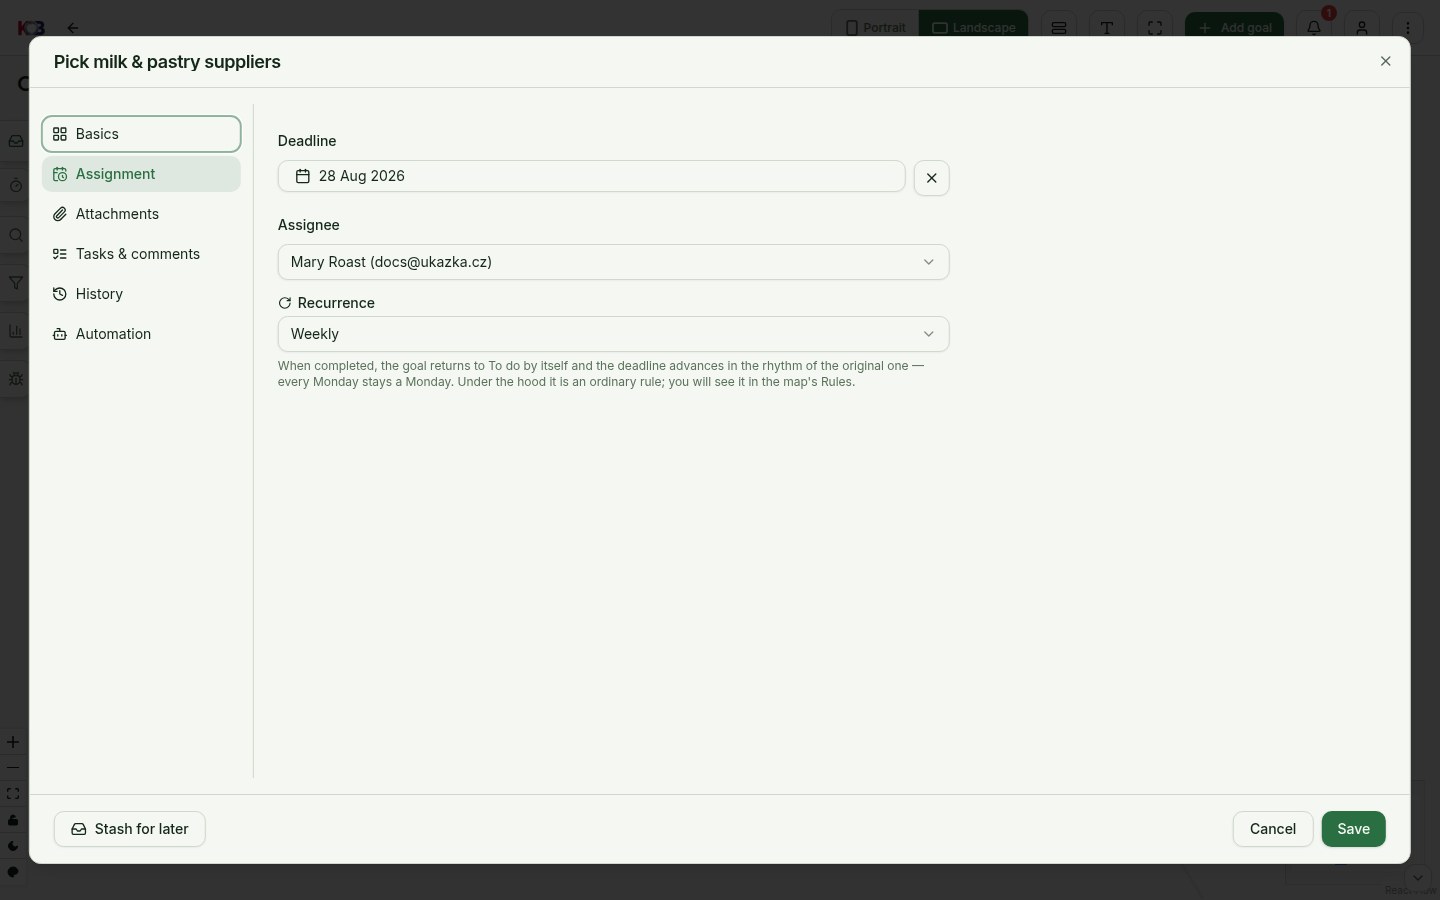
Task: Open the Assignee dropdown
Action: pos(613,262)
